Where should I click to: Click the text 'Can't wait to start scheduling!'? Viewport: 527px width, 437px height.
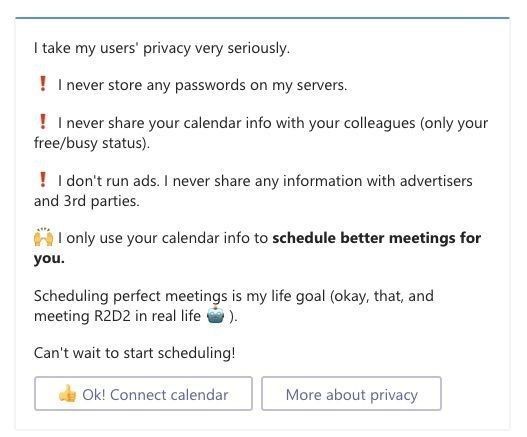pyautogui.click(x=134, y=353)
